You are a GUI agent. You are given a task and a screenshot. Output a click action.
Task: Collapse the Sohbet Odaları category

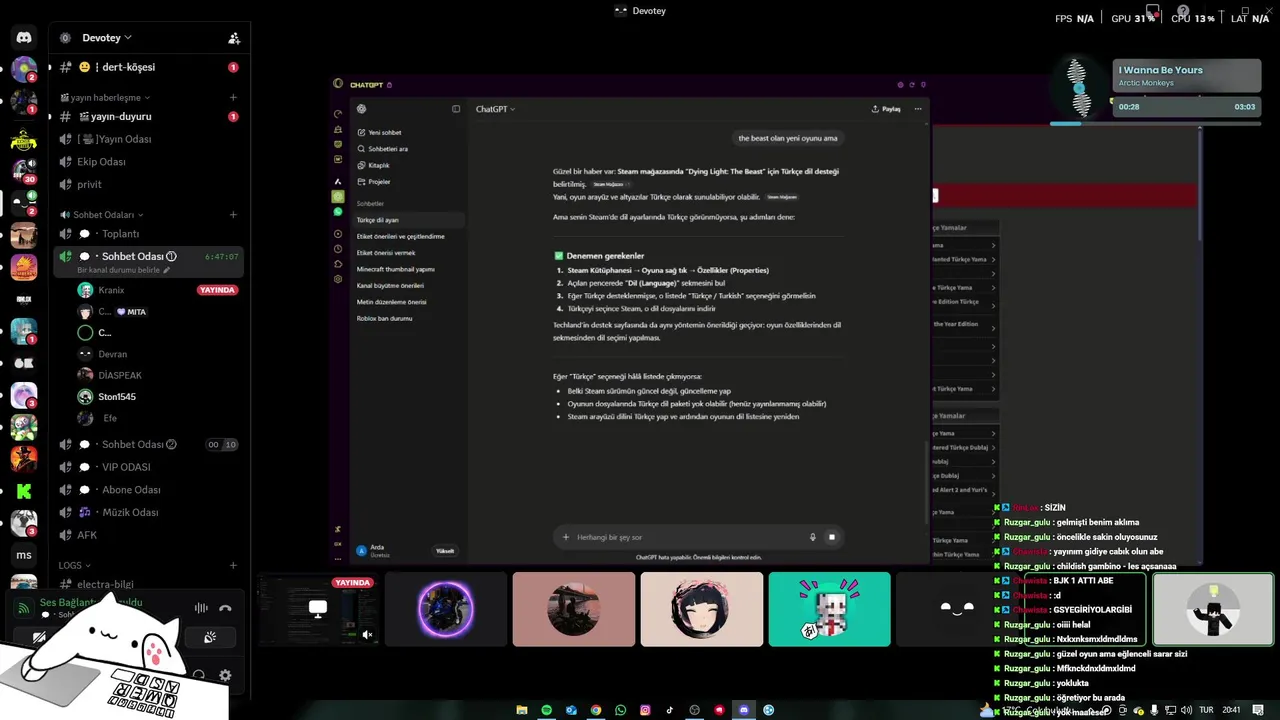point(102,215)
